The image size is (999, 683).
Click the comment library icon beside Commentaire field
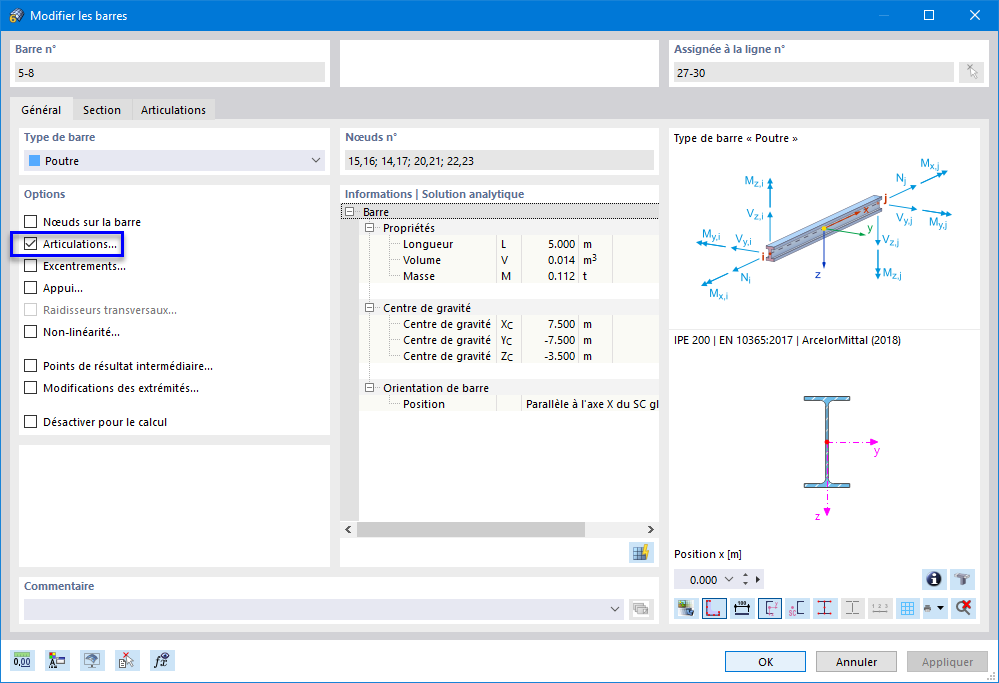point(641,609)
